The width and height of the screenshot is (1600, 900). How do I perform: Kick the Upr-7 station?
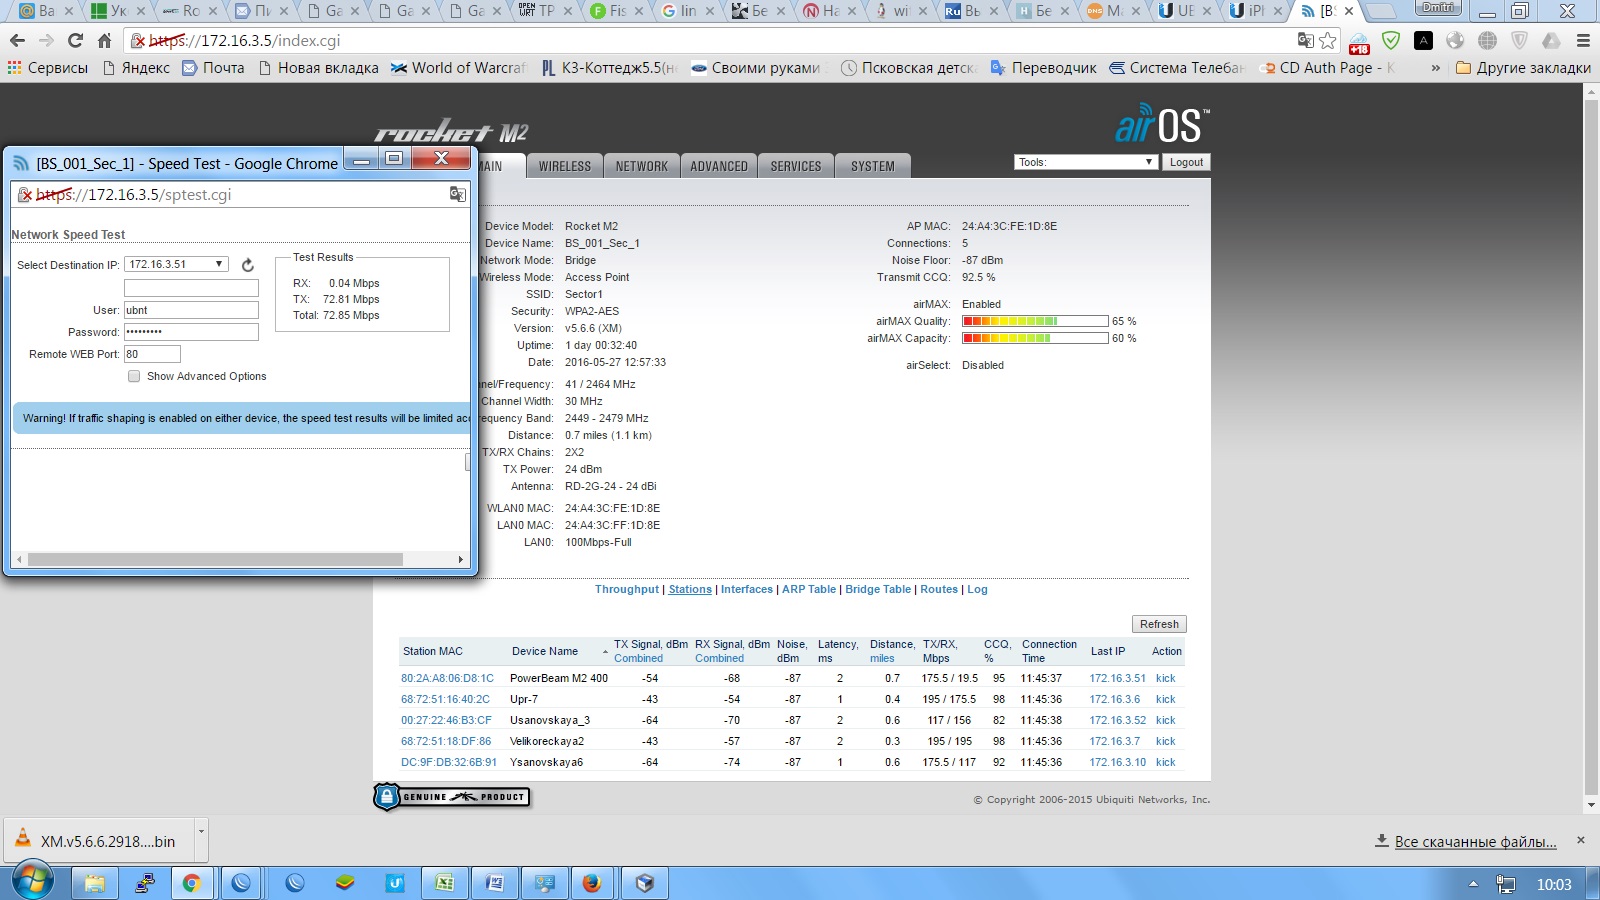pyautogui.click(x=1165, y=699)
